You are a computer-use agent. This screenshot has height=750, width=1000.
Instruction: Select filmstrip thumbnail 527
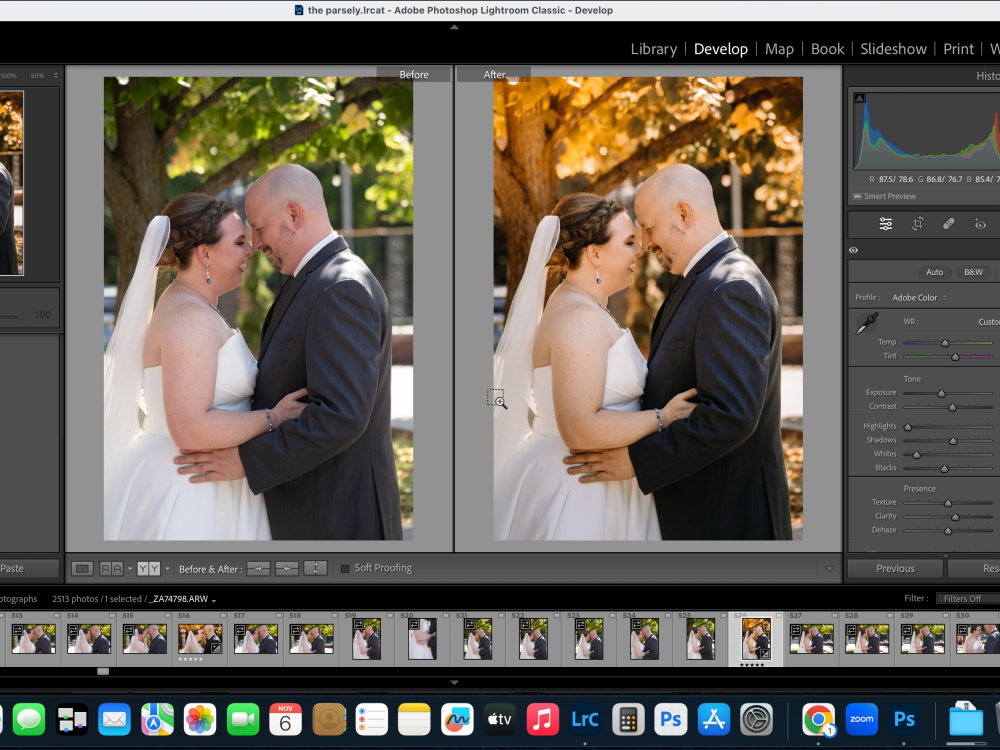click(811, 638)
